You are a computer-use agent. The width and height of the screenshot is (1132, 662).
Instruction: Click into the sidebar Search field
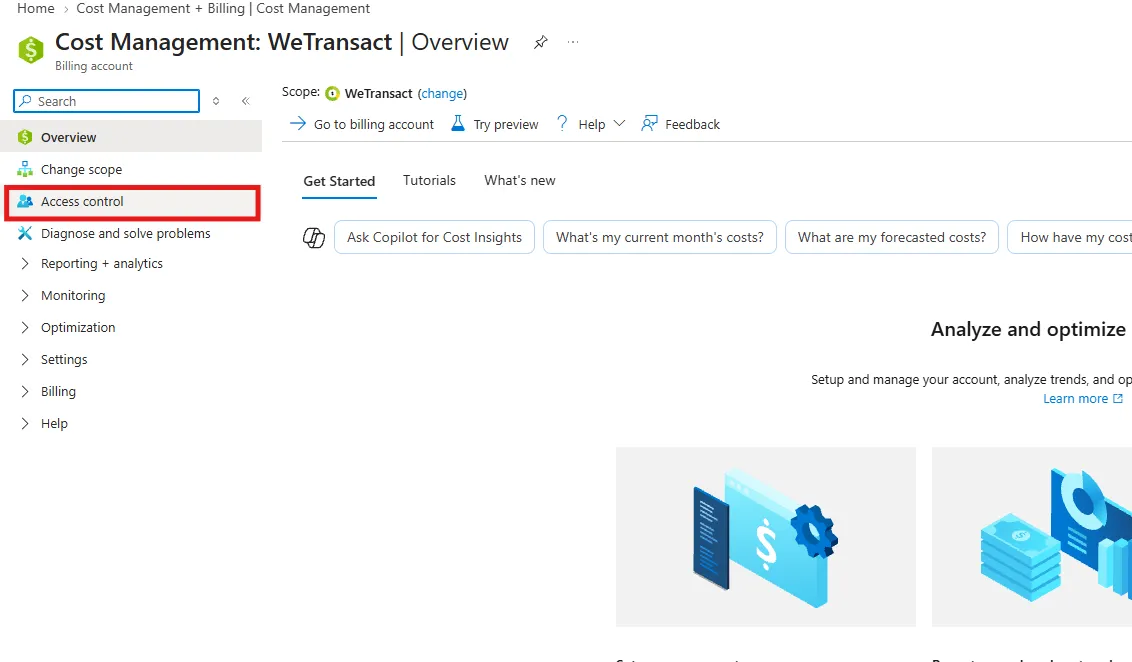(x=106, y=101)
